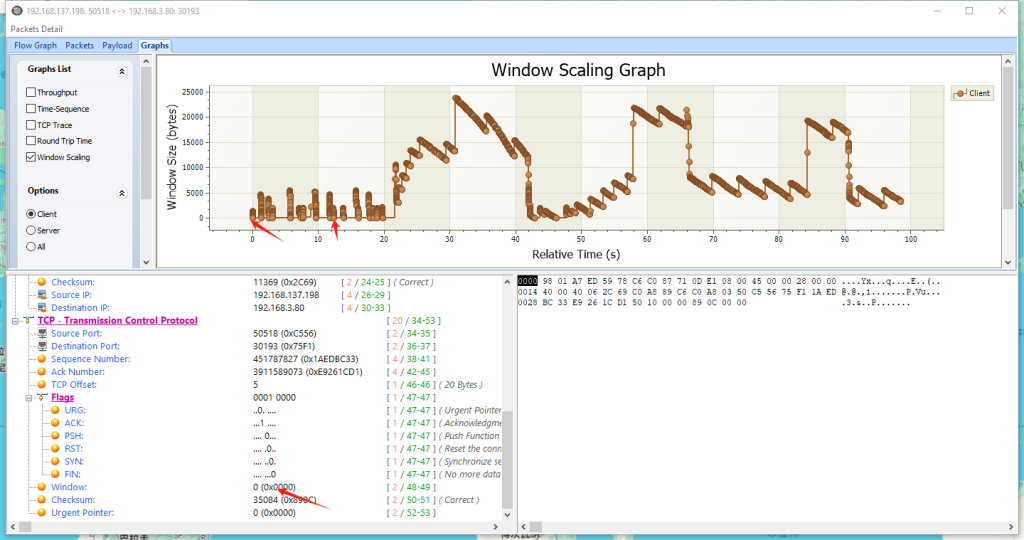Enable the Round Trip Time checkbox
Viewport: 1024px width, 540px height.
tap(31, 140)
